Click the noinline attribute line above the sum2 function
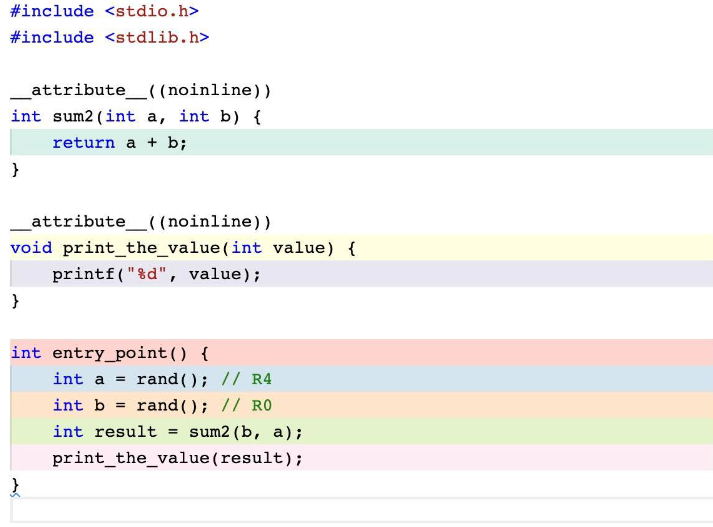This screenshot has height=527, width=713. pyautogui.click(x=141, y=90)
